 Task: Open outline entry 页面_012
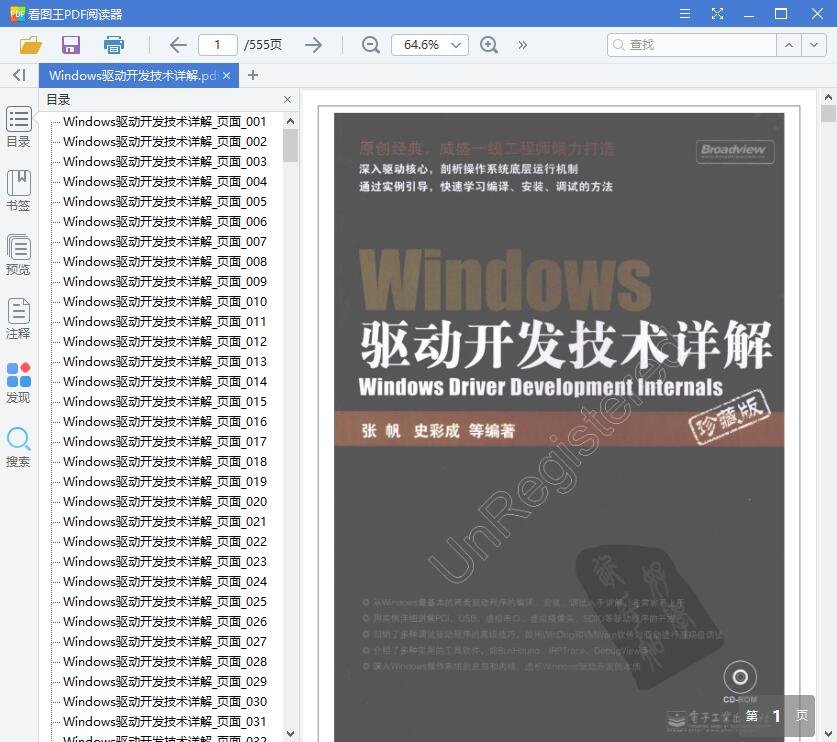(x=164, y=342)
